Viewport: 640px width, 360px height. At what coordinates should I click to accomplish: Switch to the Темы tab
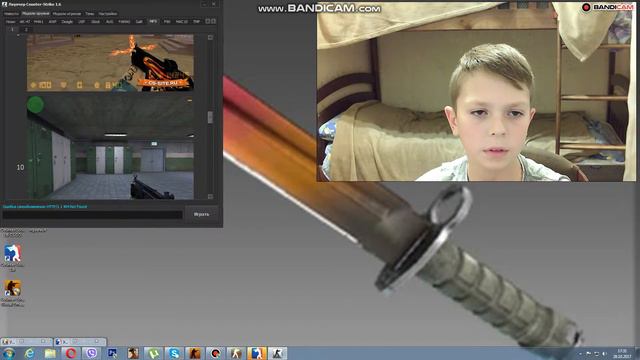(90, 13)
